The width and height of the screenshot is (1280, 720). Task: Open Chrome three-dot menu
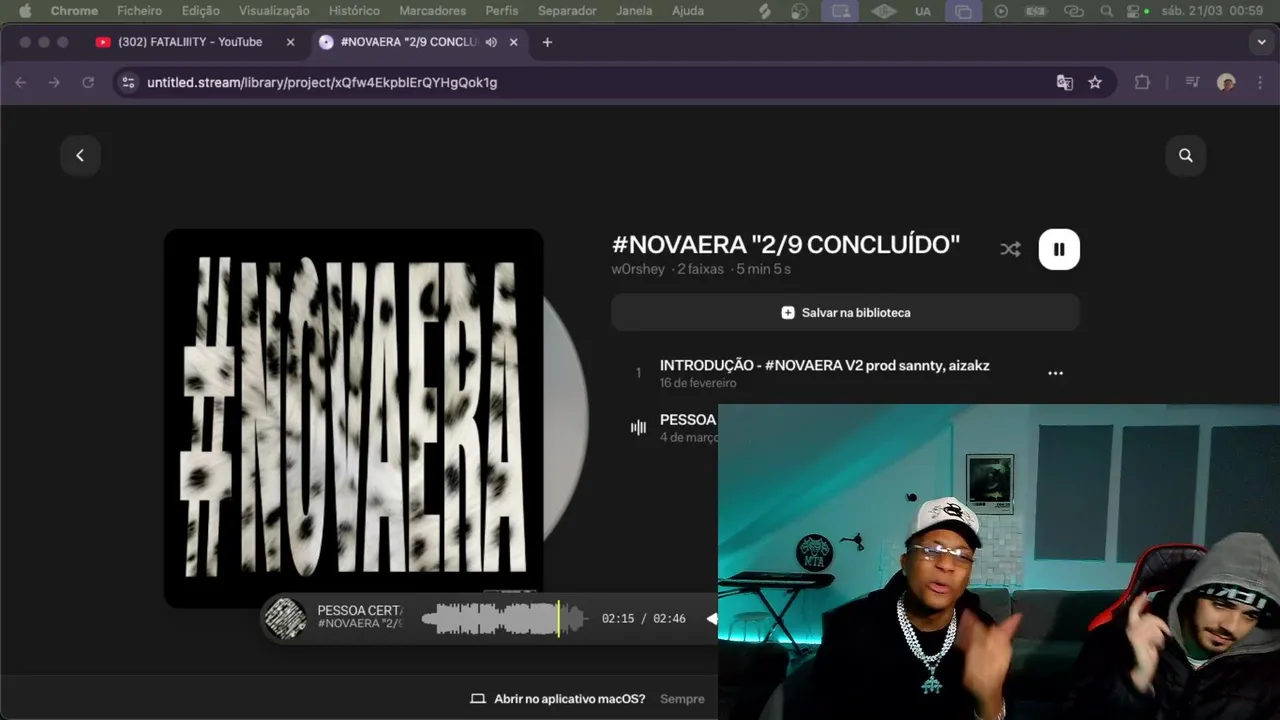point(1260,82)
